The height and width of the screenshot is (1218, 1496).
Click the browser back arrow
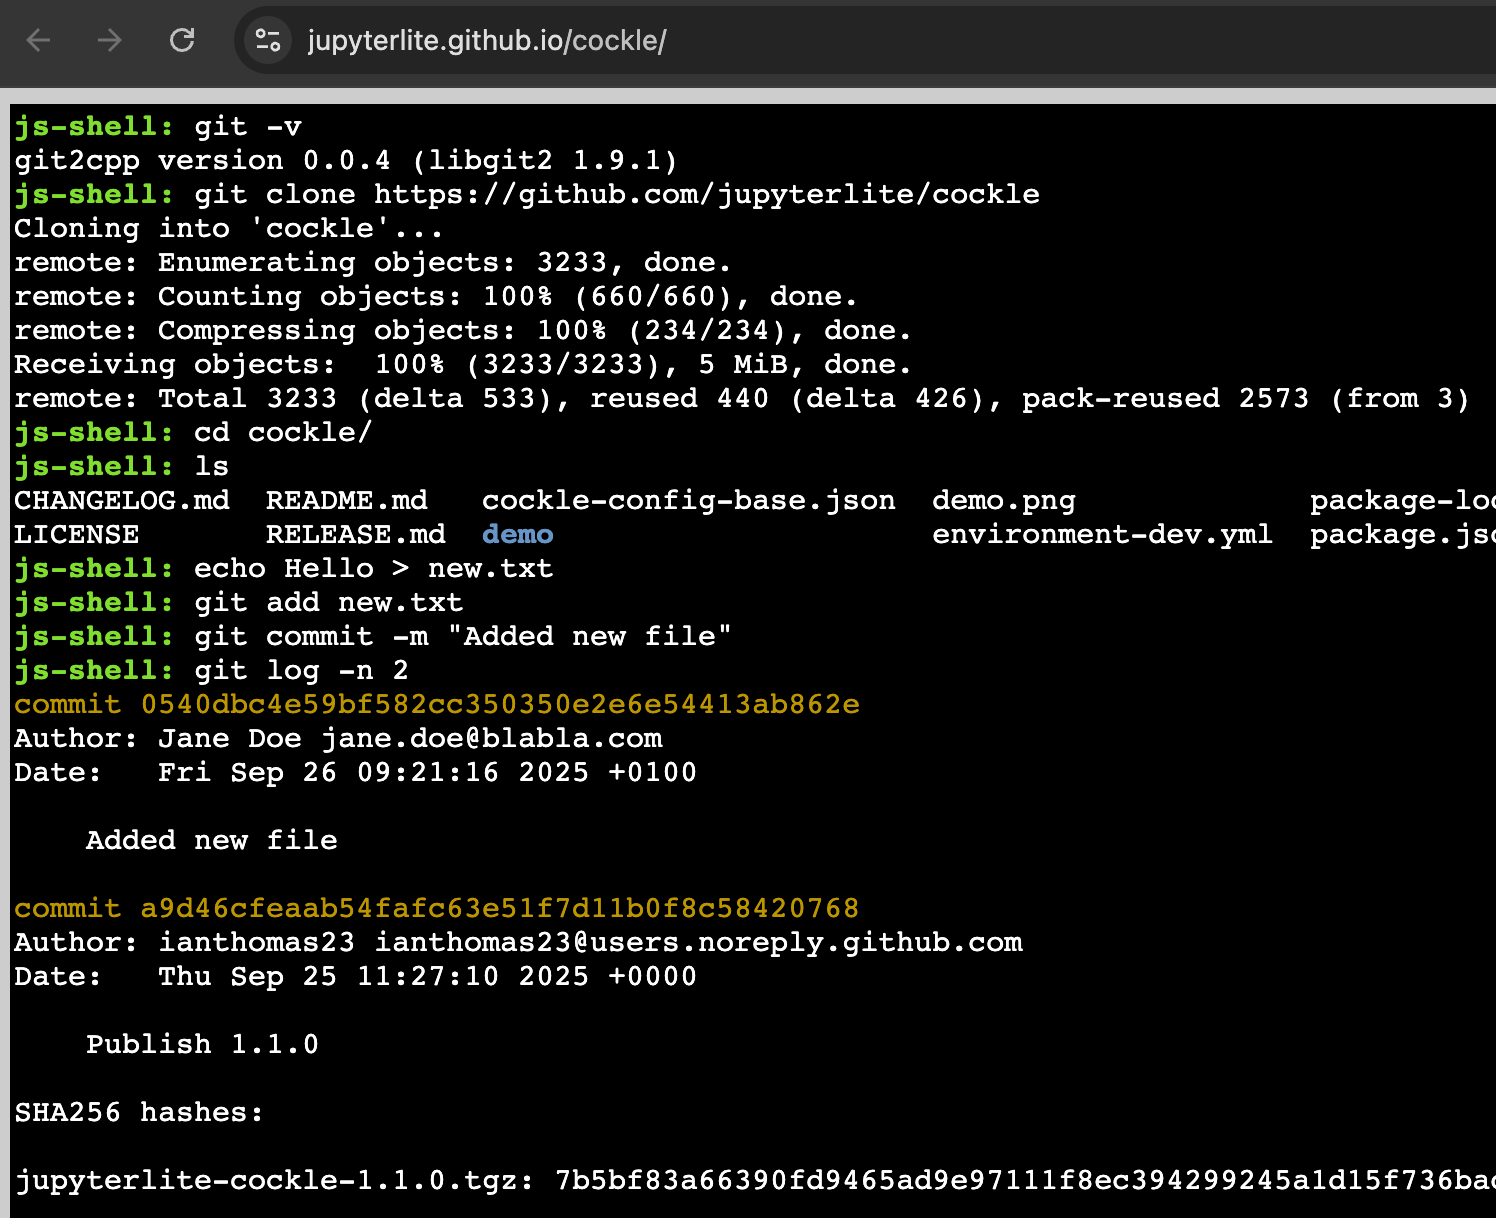39,40
